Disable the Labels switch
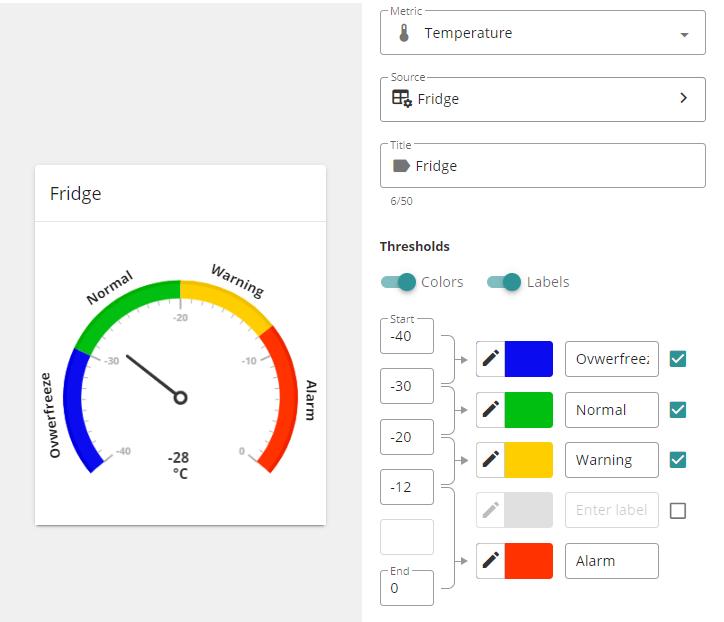 504,282
